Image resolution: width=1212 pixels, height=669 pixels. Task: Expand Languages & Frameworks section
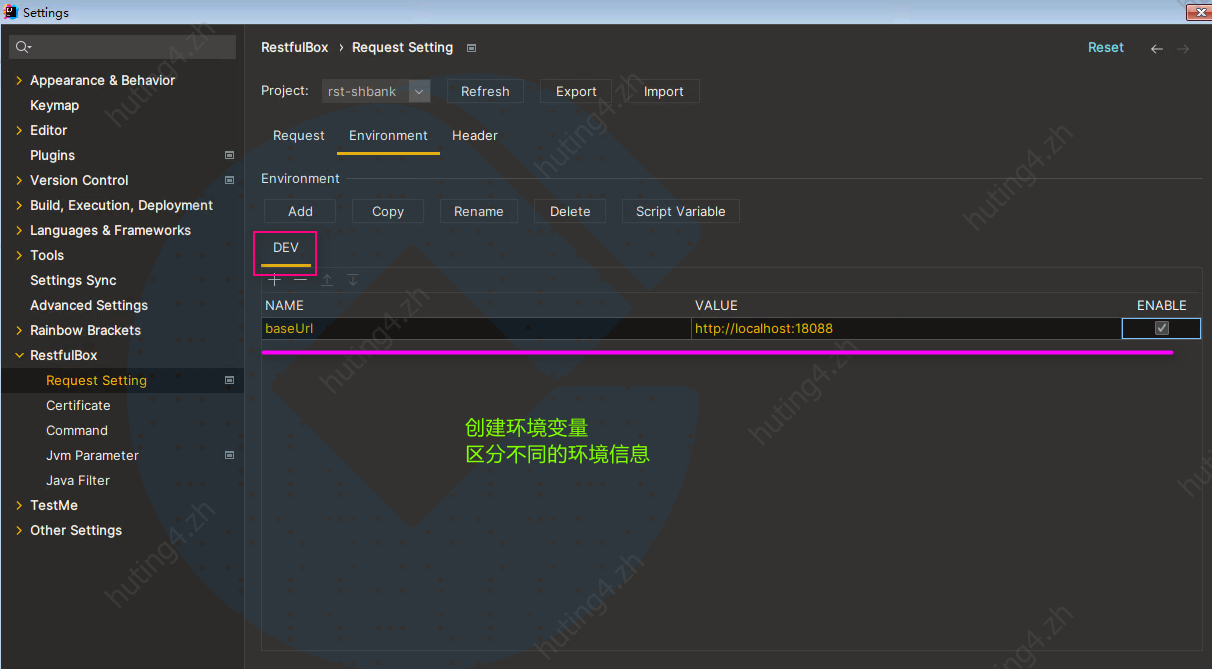coord(19,230)
